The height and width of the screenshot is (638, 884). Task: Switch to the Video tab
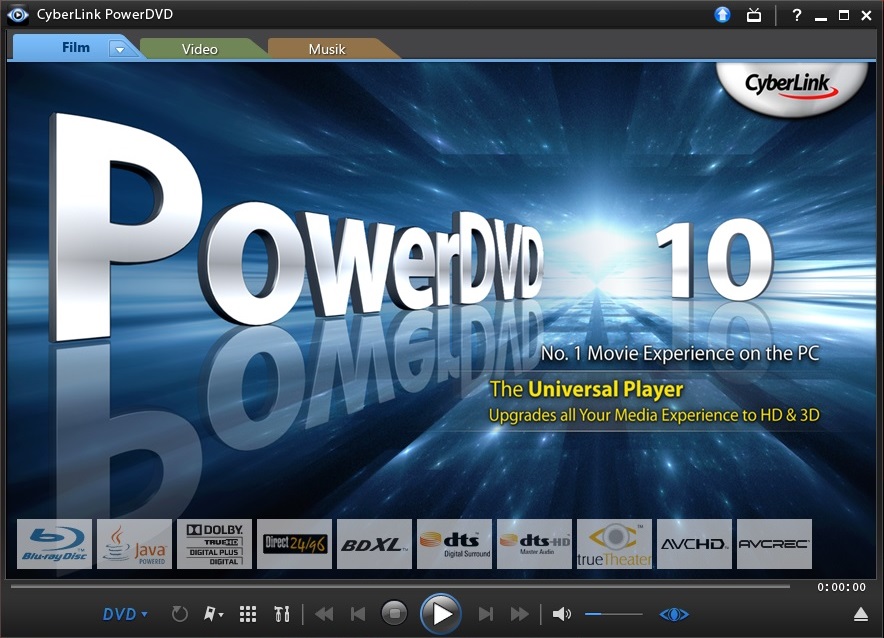[x=200, y=49]
